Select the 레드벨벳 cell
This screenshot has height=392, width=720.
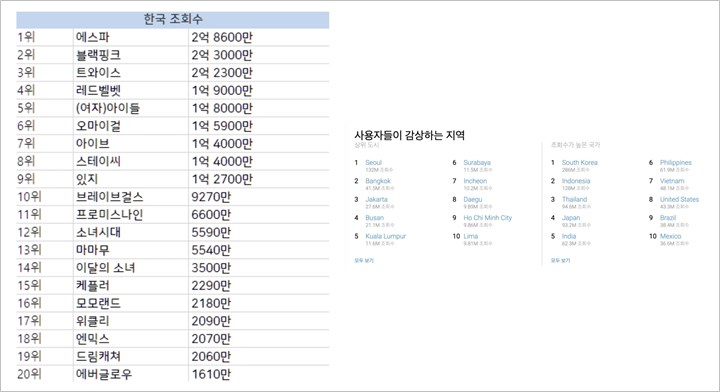pos(131,90)
